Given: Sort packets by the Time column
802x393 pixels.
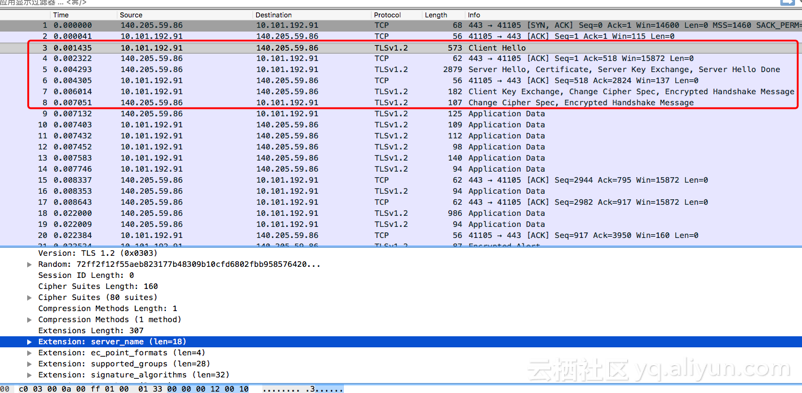Looking at the screenshot, I should pyautogui.click(x=84, y=15).
